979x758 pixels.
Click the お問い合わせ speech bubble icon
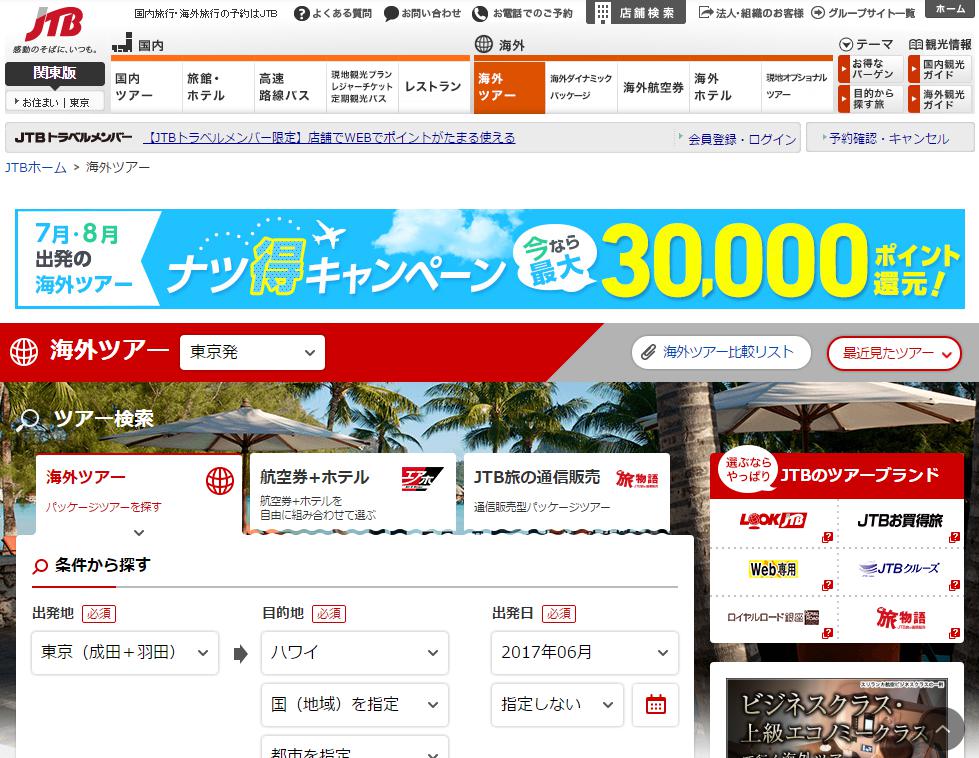391,13
